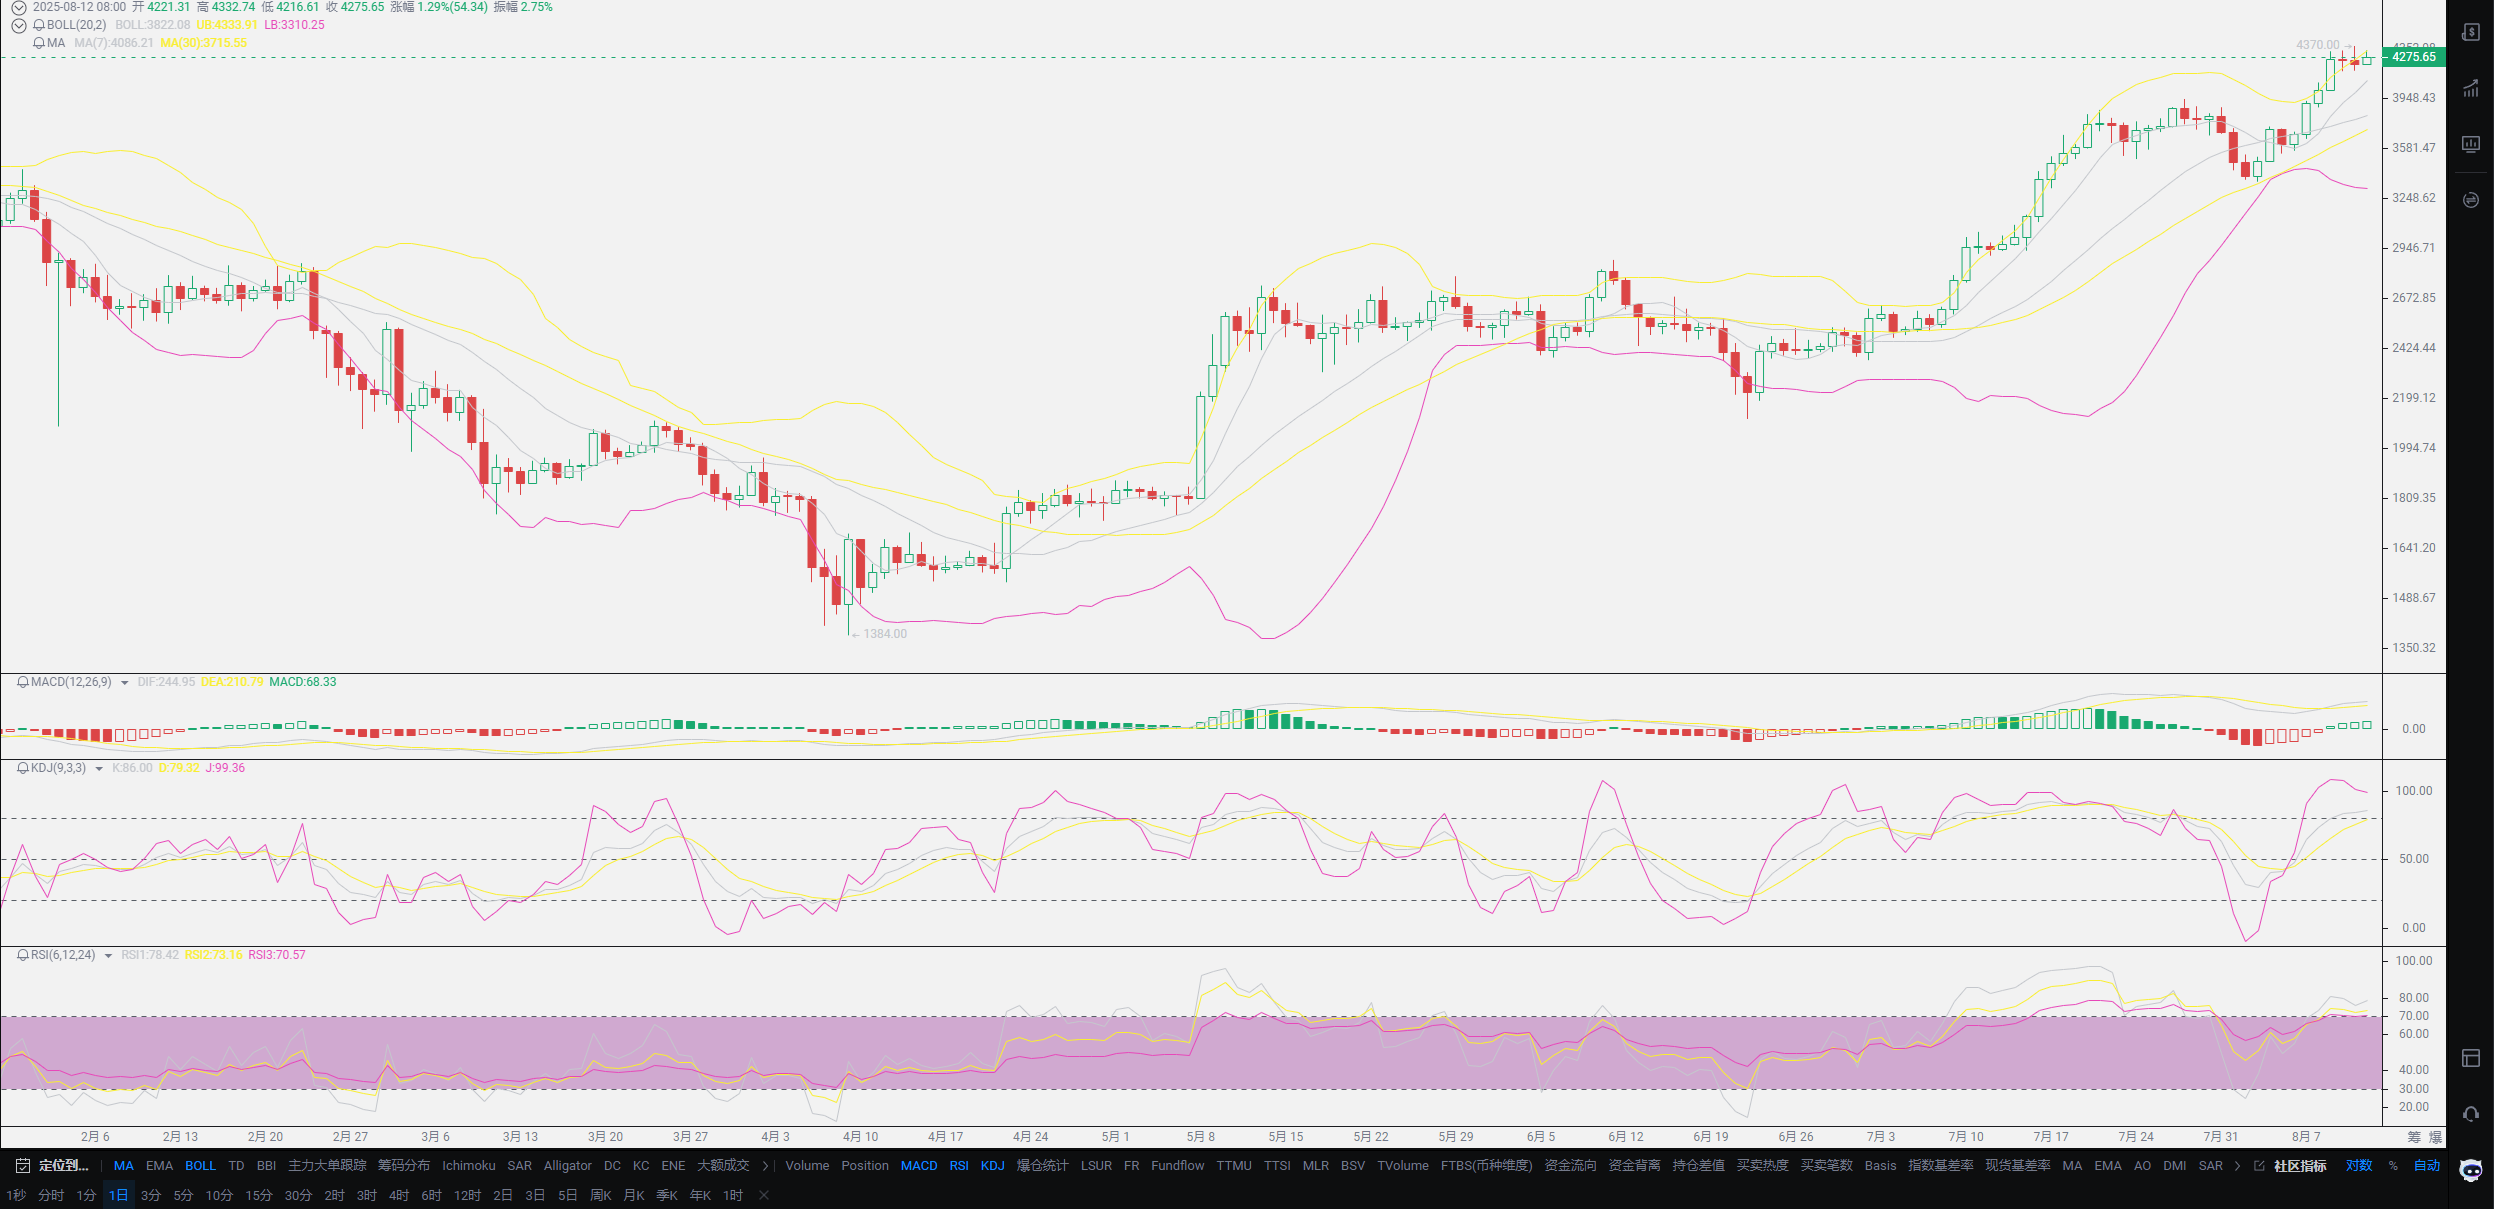The image size is (2494, 1209).
Task: Enable the Position indicator
Action: coord(865,1166)
